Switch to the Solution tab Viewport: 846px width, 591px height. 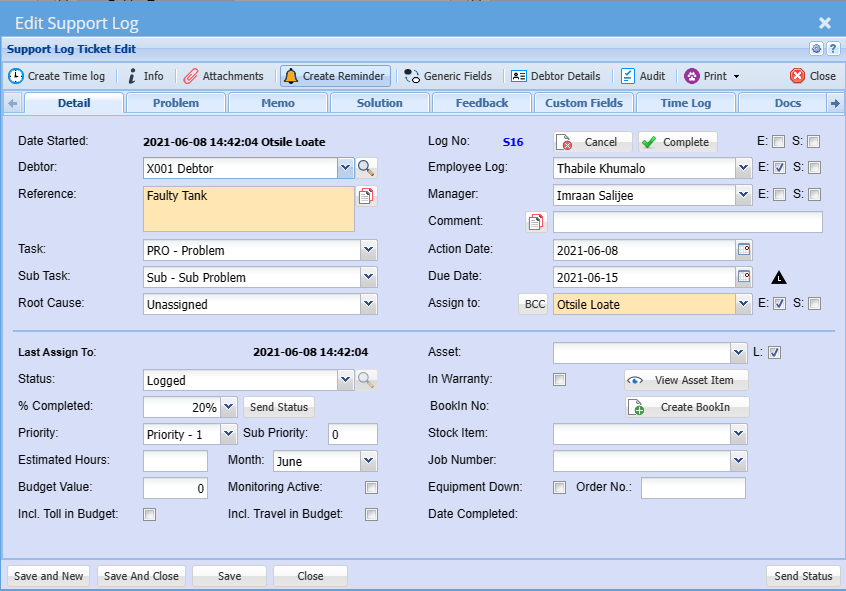380,103
